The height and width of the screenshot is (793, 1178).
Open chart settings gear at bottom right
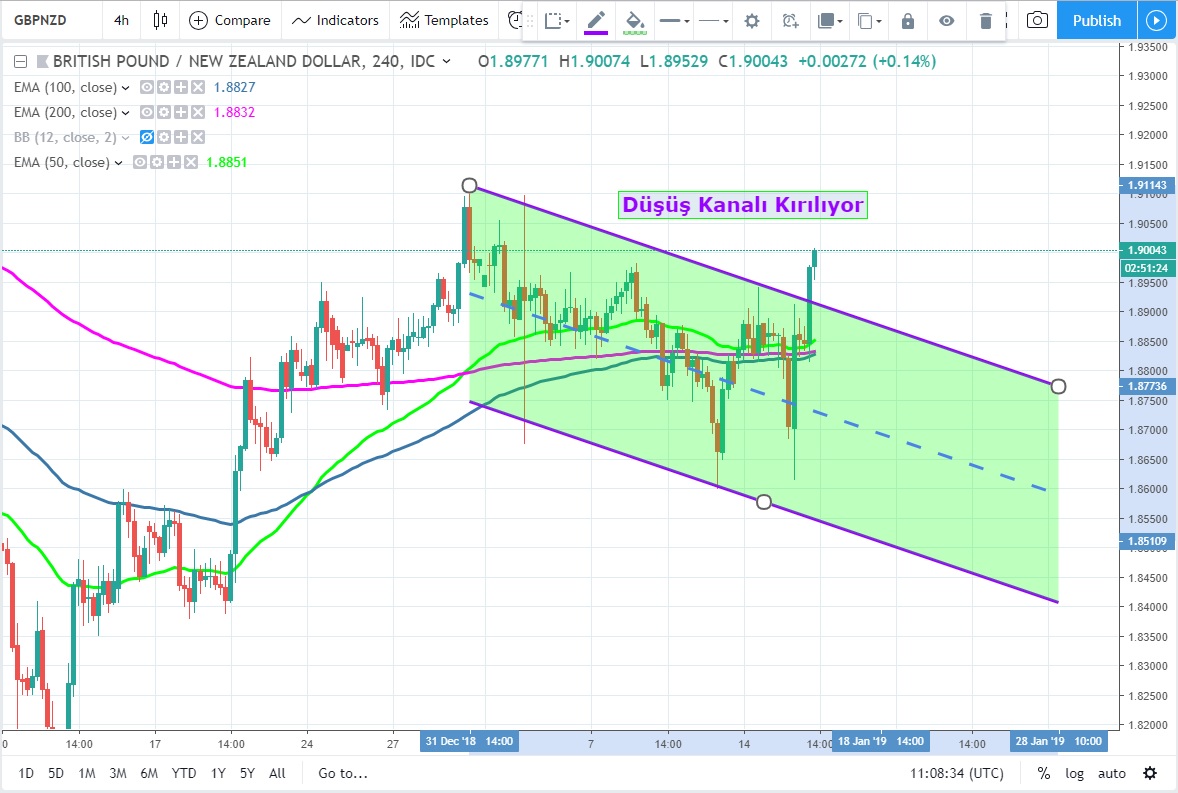pyautogui.click(x=1150, y=773)
